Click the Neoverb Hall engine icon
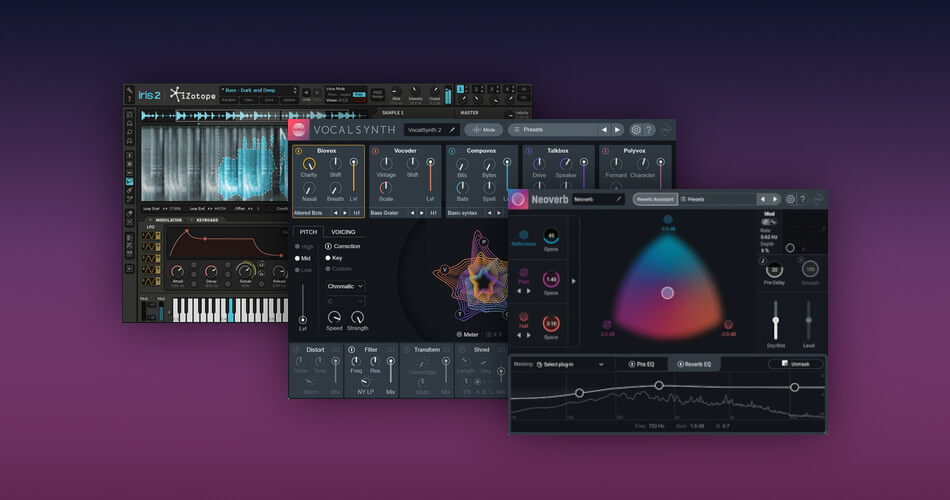The height and width of the screenshot is (500, 950). pos(523,317)
